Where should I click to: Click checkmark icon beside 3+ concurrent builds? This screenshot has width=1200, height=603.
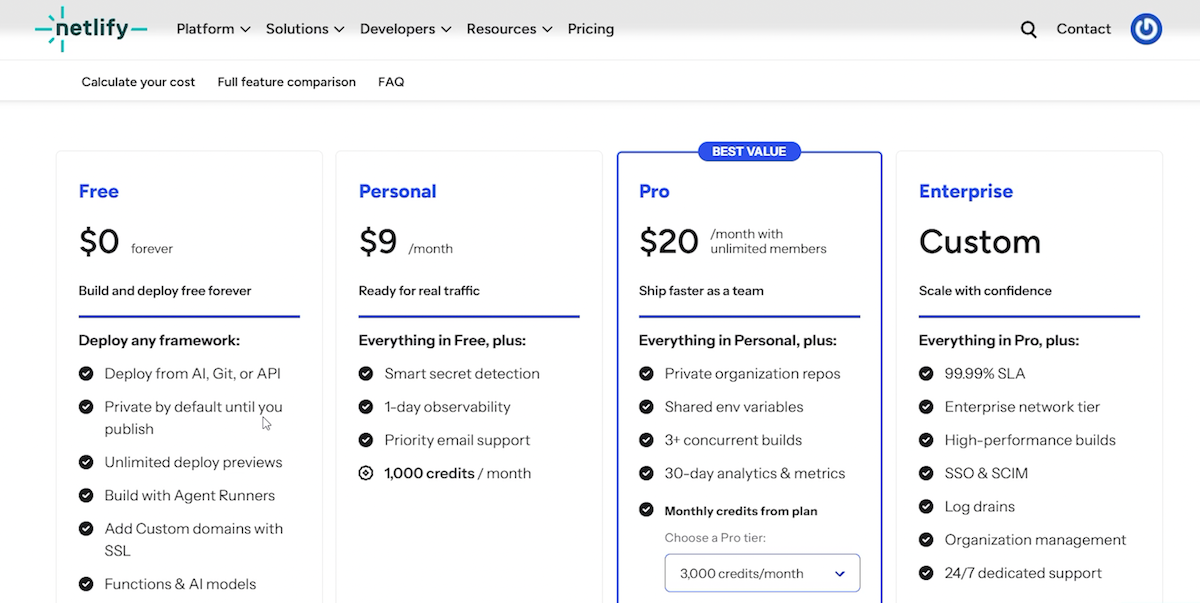click(646, 440)
